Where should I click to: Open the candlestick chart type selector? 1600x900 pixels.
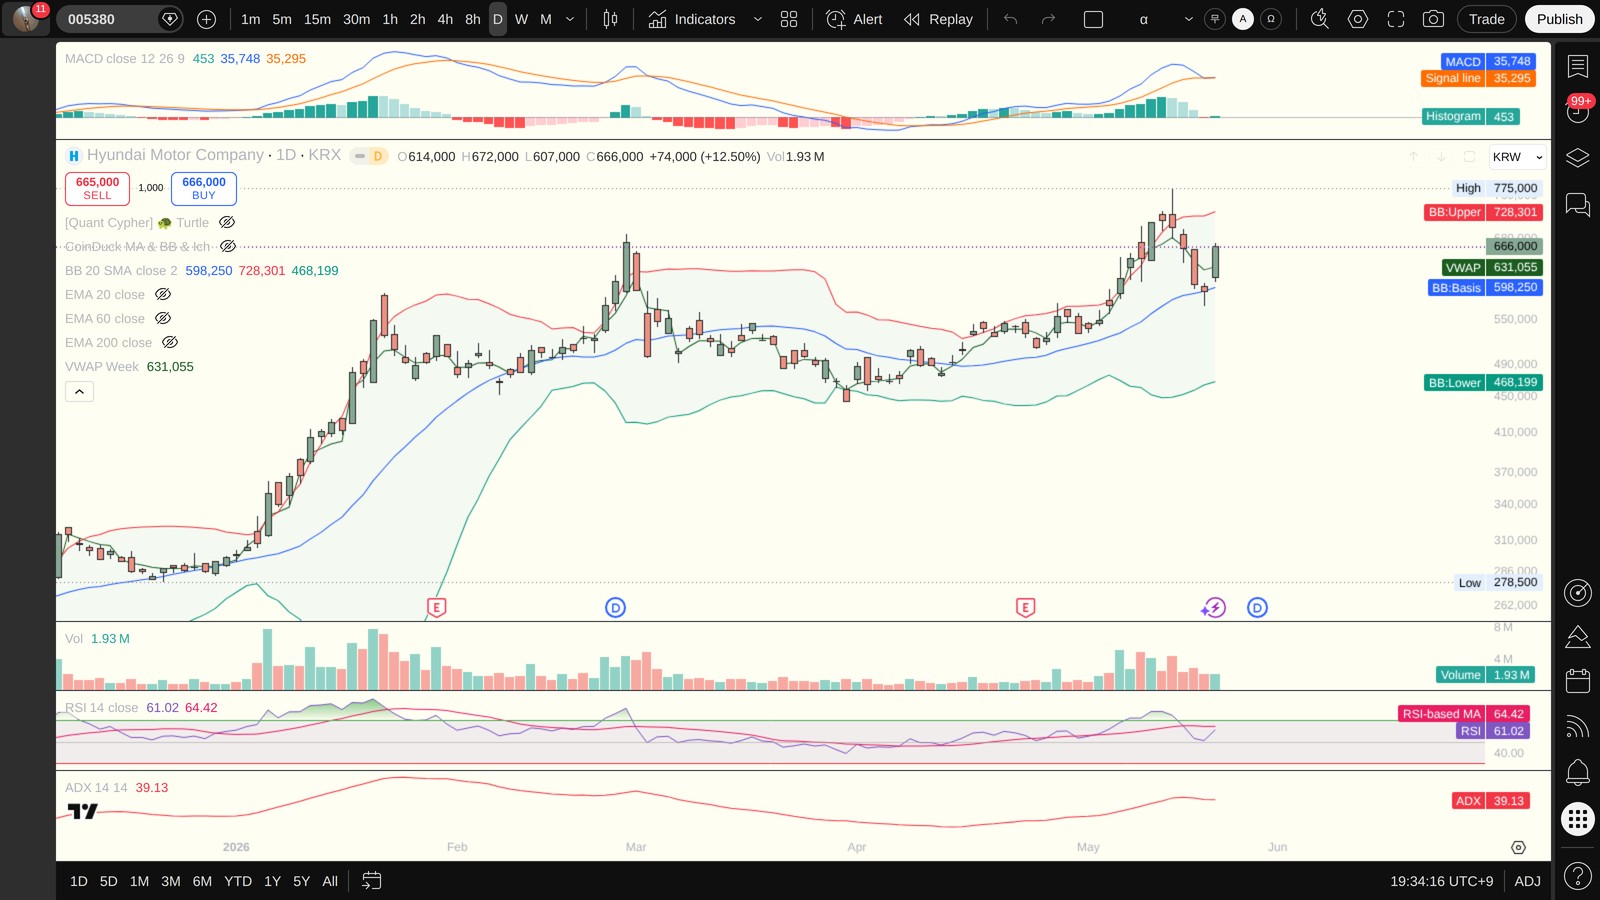(610, 19)
